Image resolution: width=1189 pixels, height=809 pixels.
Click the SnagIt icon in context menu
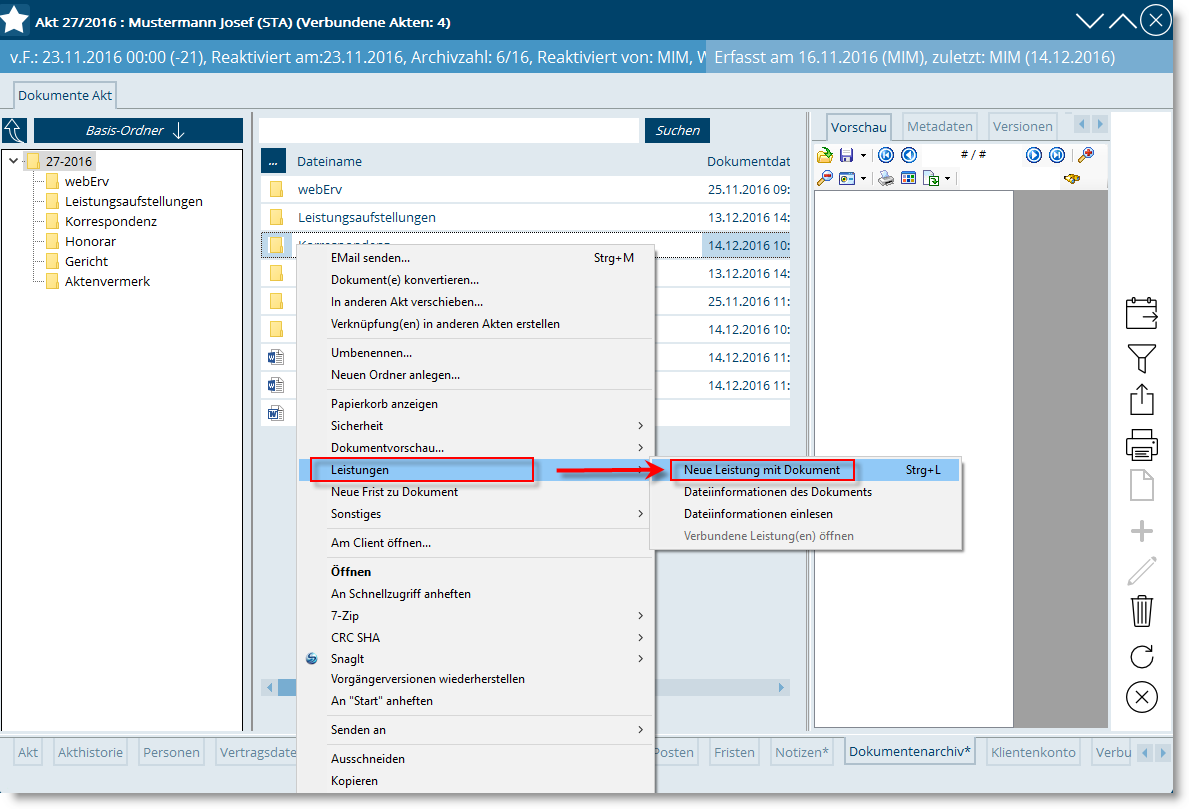coord(312,659)
